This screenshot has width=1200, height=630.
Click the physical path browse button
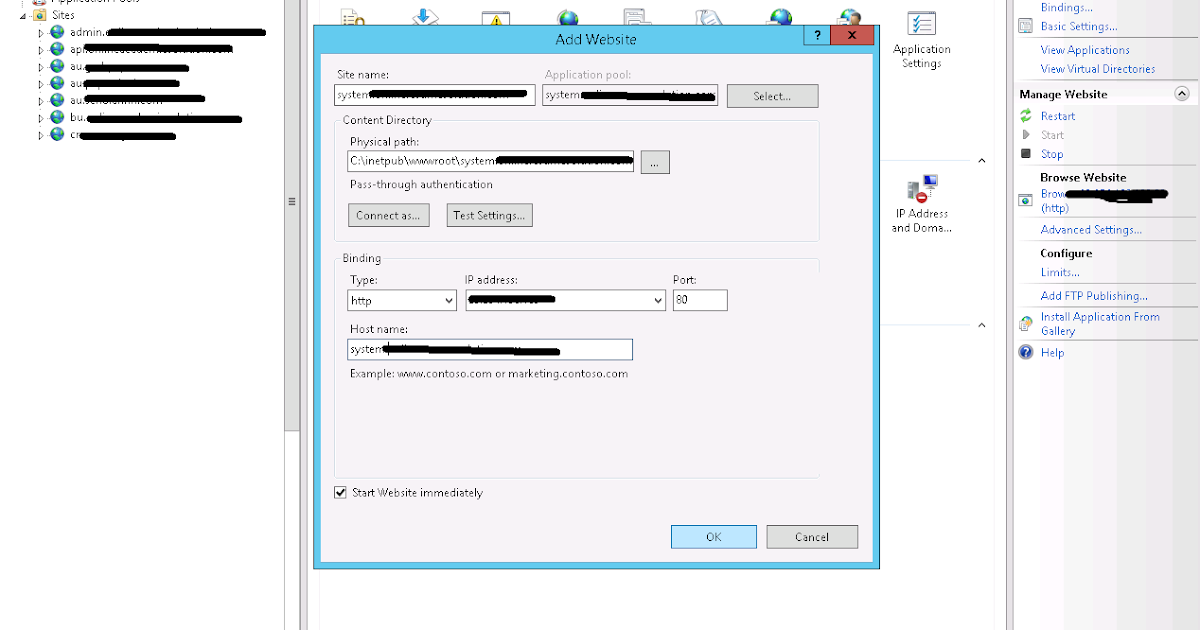[655, 161]
